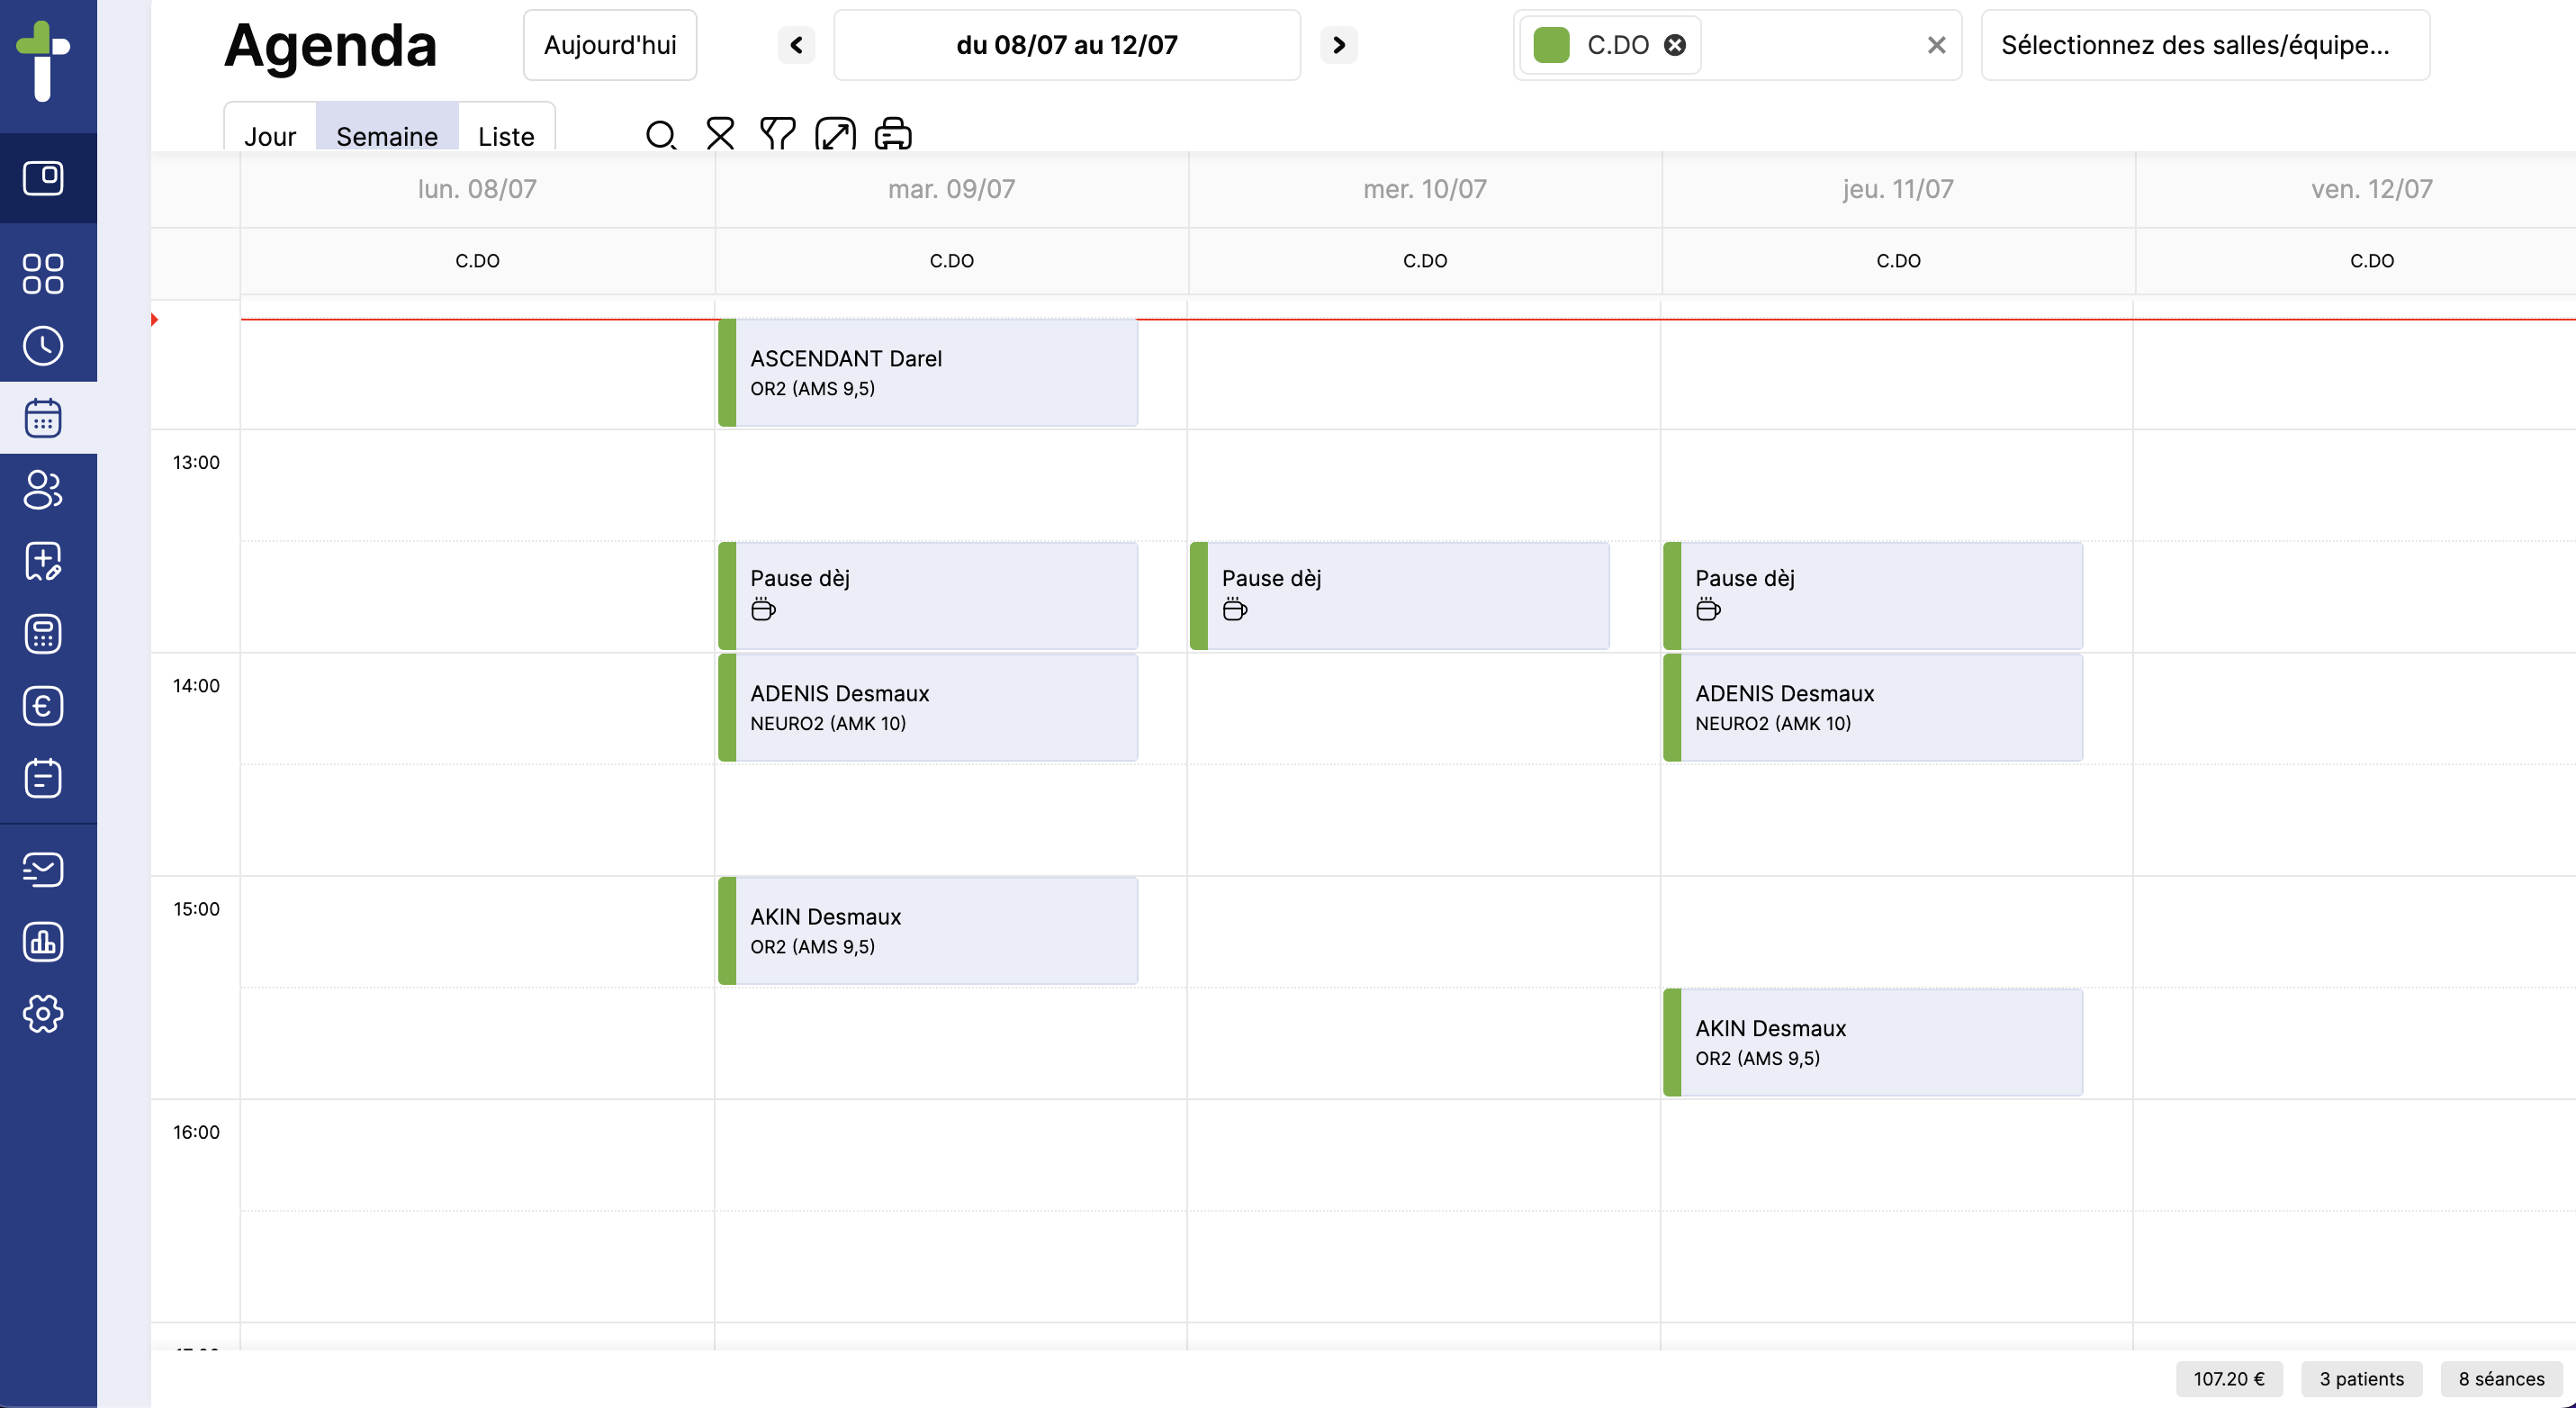Click C.DO label under lun. 08/07
2576x1408 pixels.
tap(477, 261)
